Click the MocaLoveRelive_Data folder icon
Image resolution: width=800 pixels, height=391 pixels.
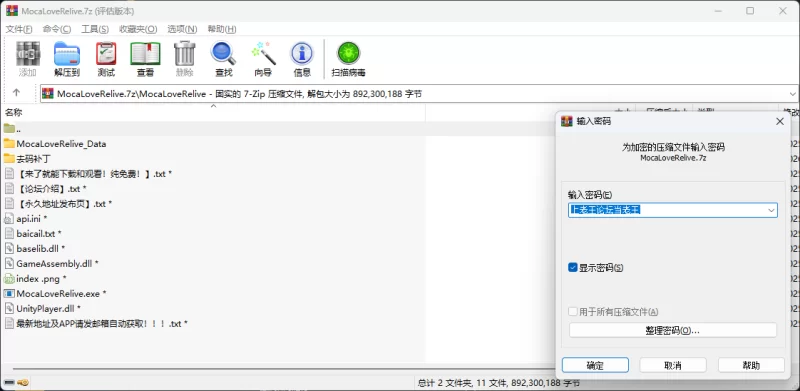click(9, 143)
